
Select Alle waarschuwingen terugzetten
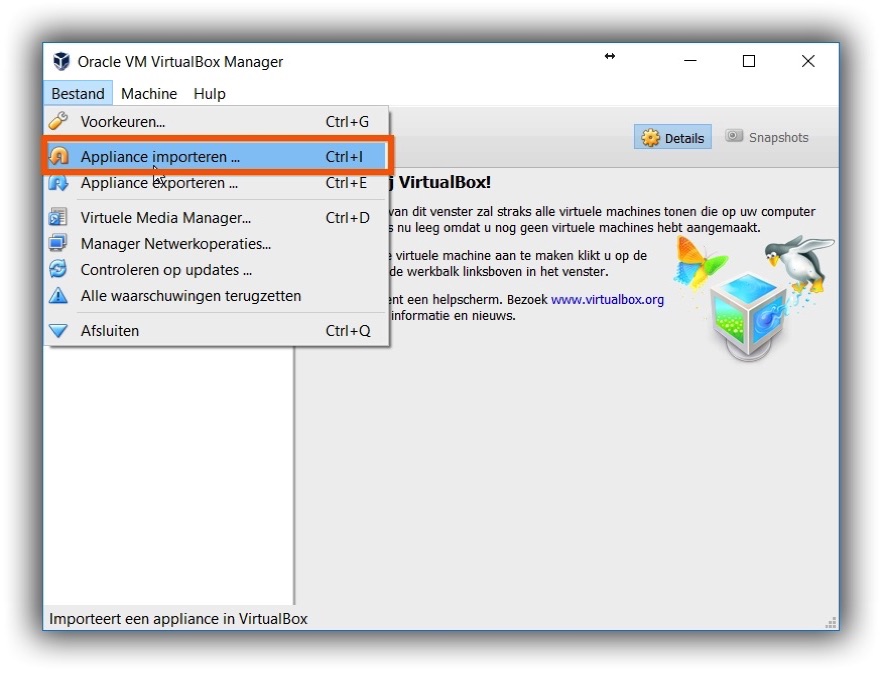point(217,296)
